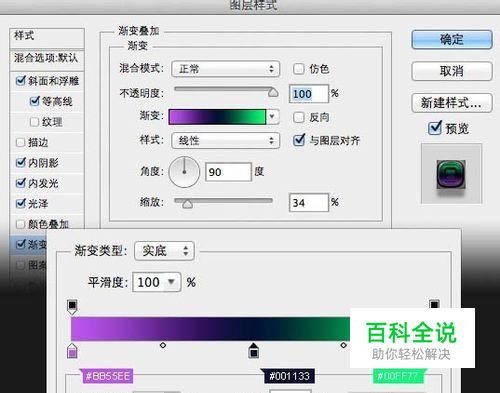The width and height of the screenshot is (500, 393).
Task: Enable the 描边 checkbox
Action: pyautogui.click(x=20, y=142)
